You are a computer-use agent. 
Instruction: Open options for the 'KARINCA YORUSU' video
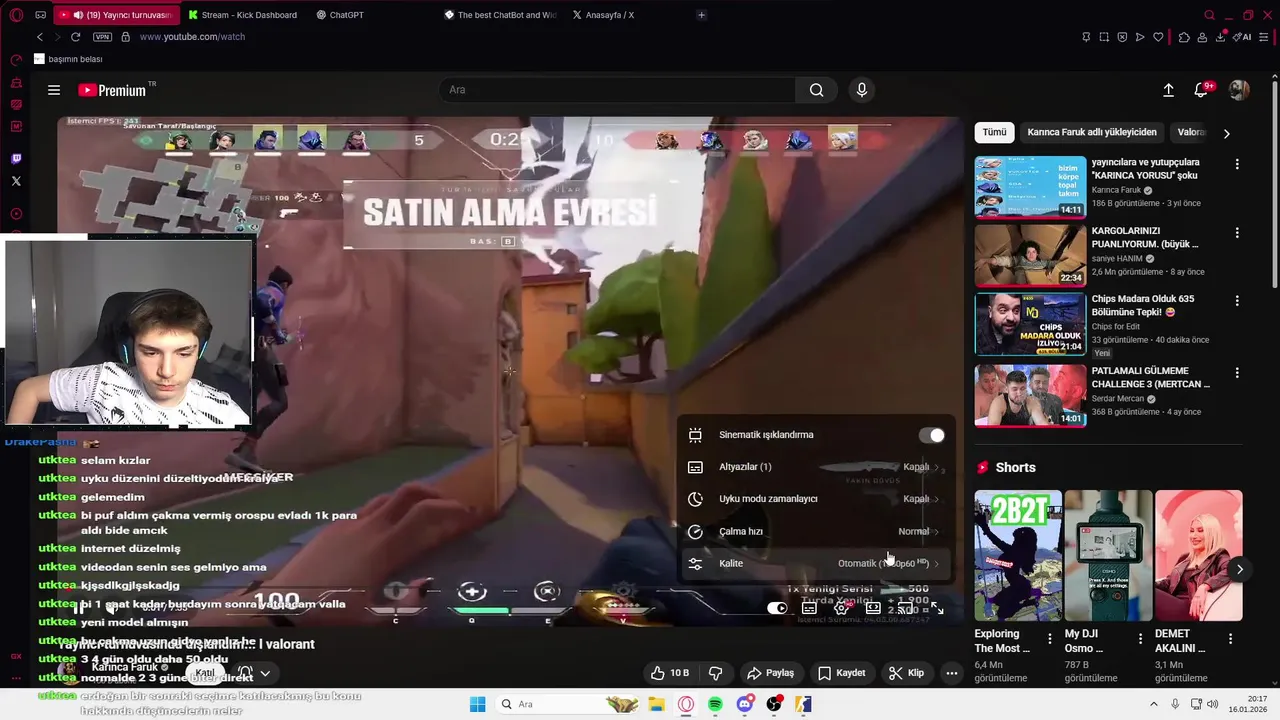[x=1237, y=164]
